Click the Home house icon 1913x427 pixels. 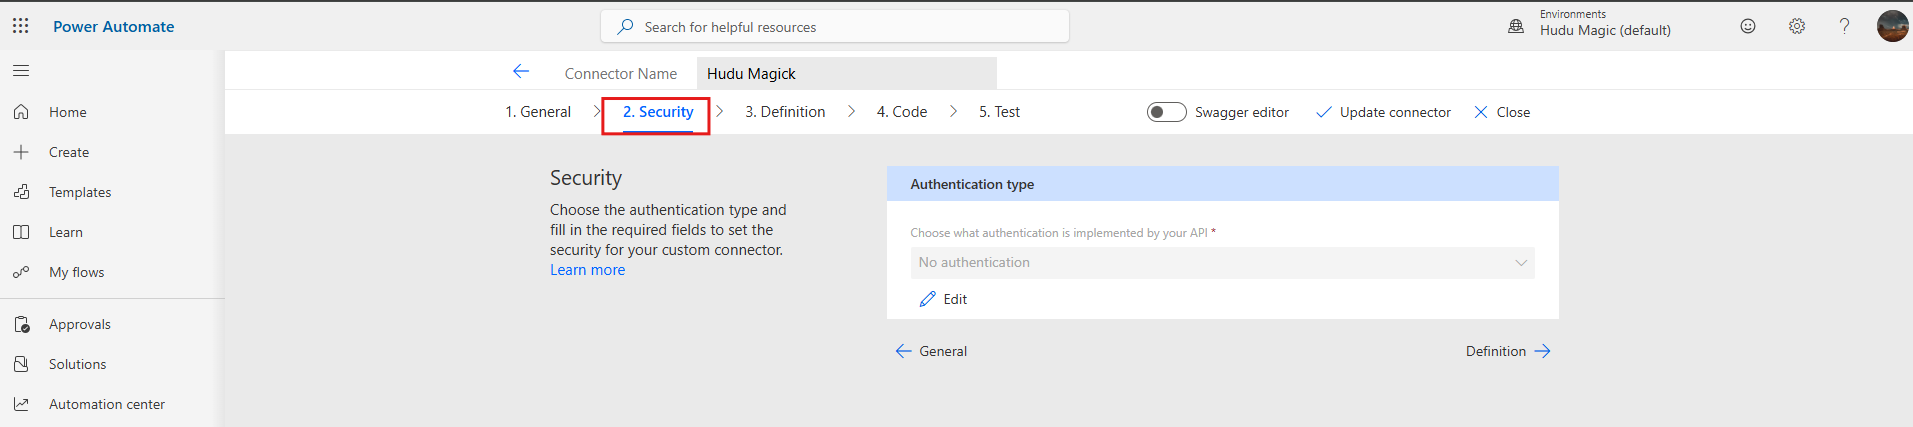[21, 112]
